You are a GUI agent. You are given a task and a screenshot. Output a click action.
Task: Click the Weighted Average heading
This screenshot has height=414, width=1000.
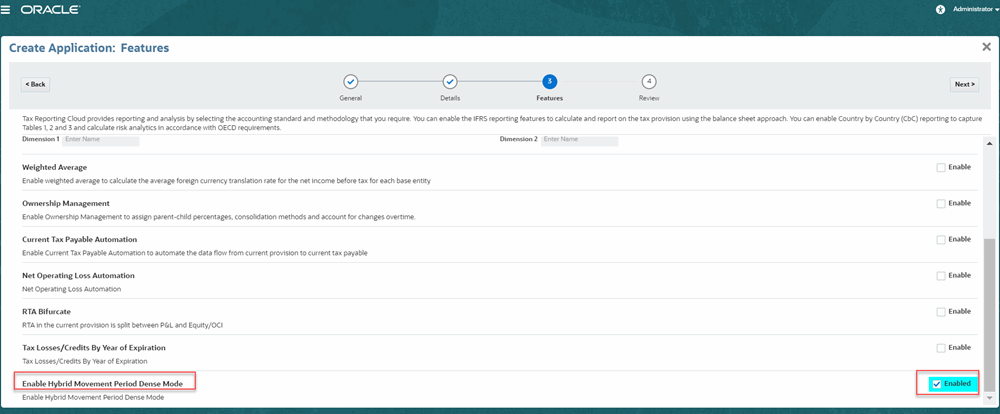pos(55,167)
